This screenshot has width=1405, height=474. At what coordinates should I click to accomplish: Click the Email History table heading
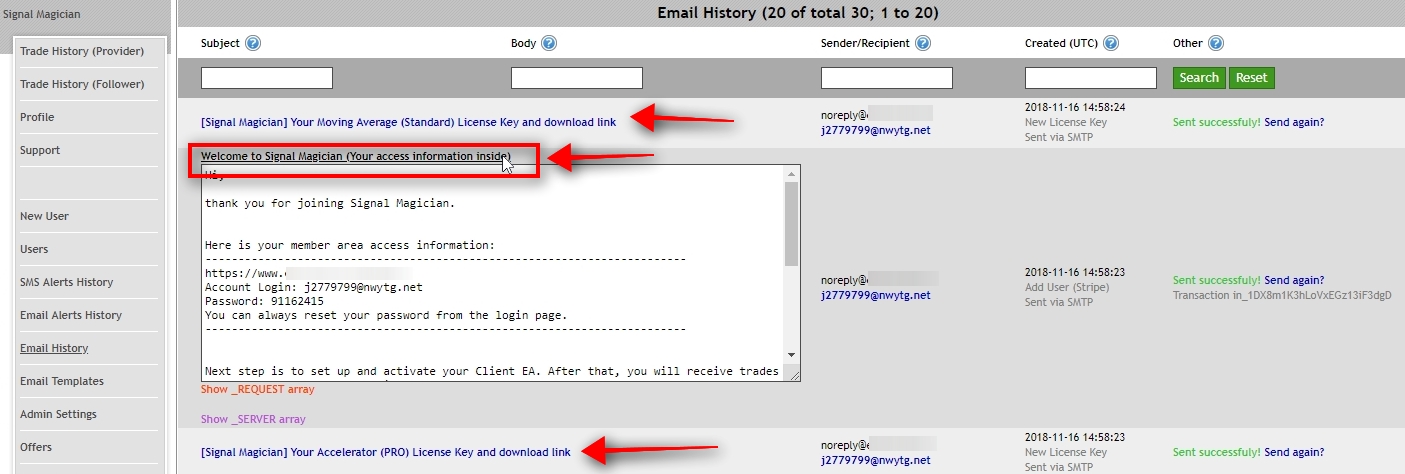tap(797, 13)
